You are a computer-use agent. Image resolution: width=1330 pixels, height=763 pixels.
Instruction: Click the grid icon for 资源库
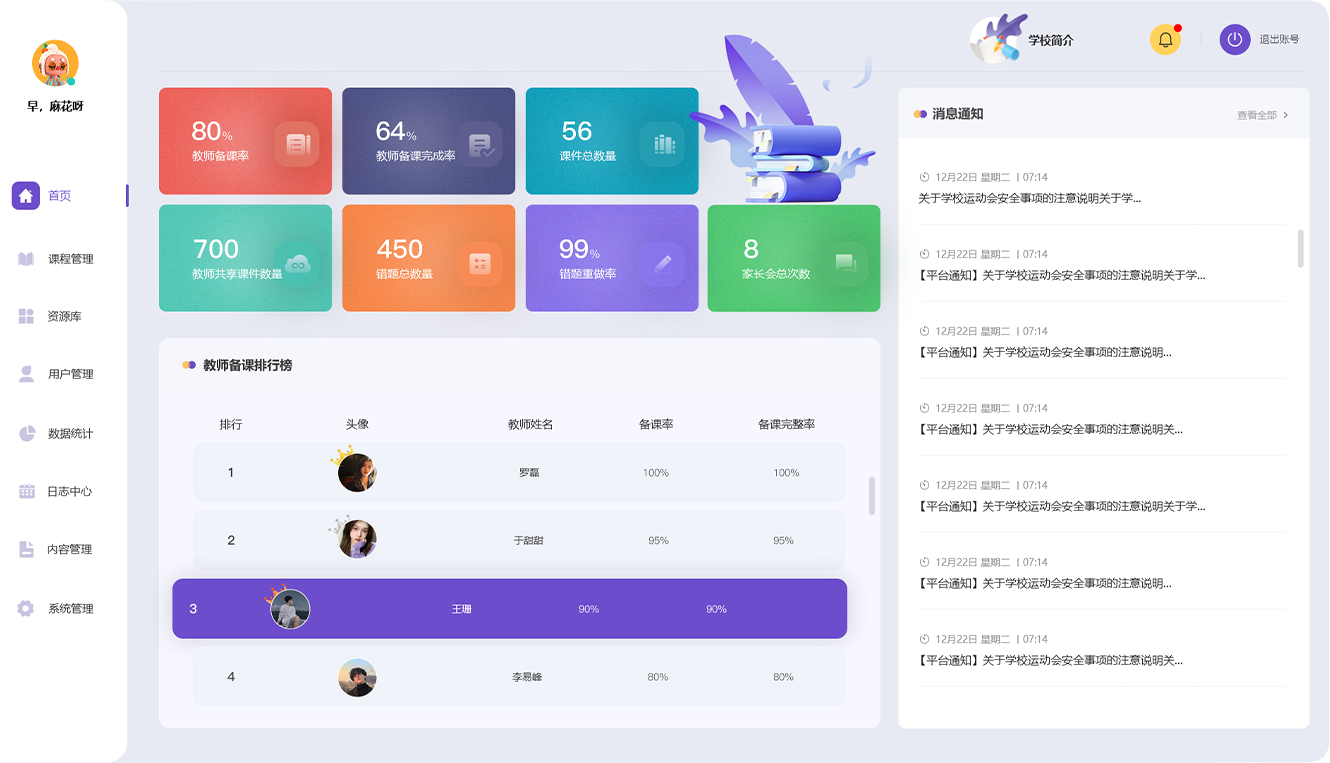[x=26, y=316]
